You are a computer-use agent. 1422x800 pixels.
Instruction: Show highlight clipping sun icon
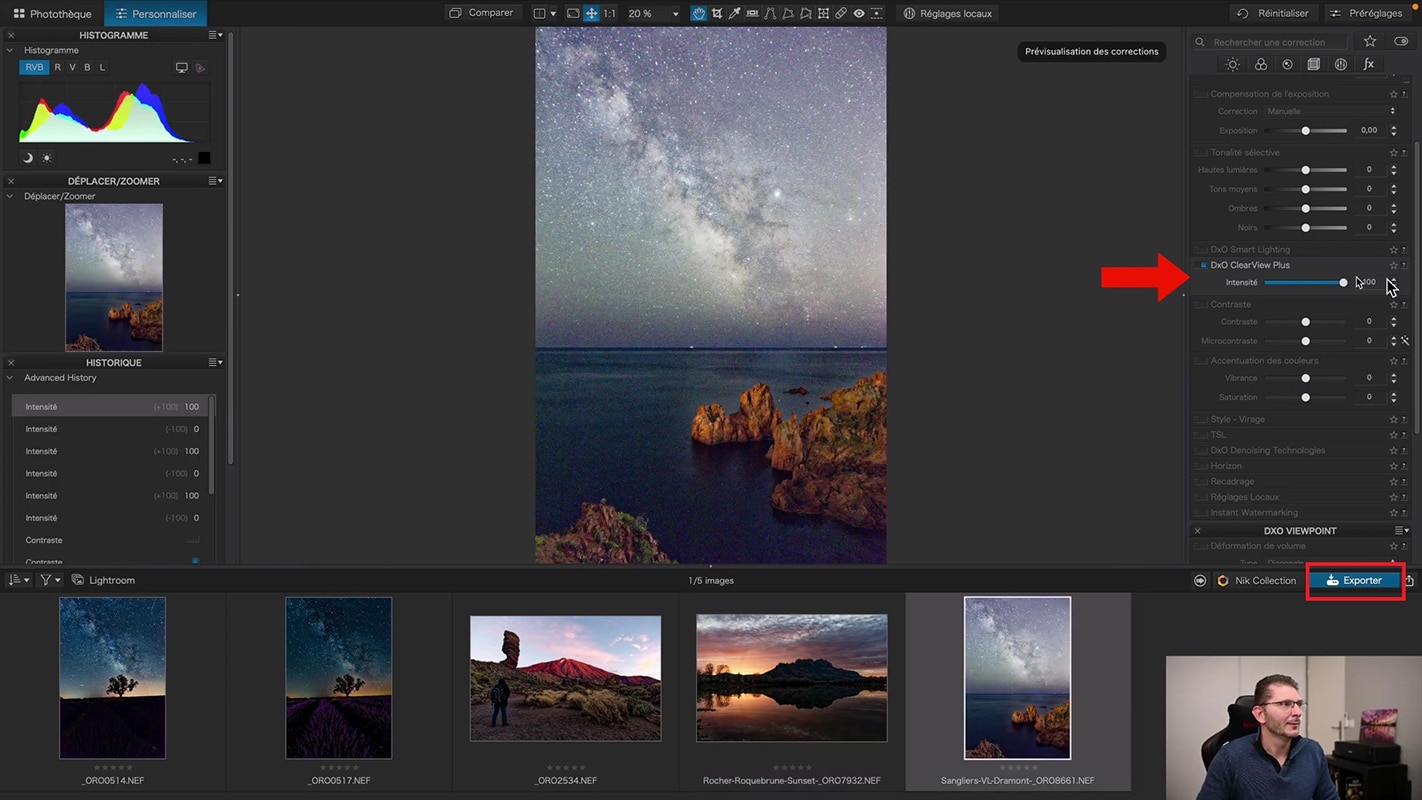pyautogui.click(x=46, y=158)
